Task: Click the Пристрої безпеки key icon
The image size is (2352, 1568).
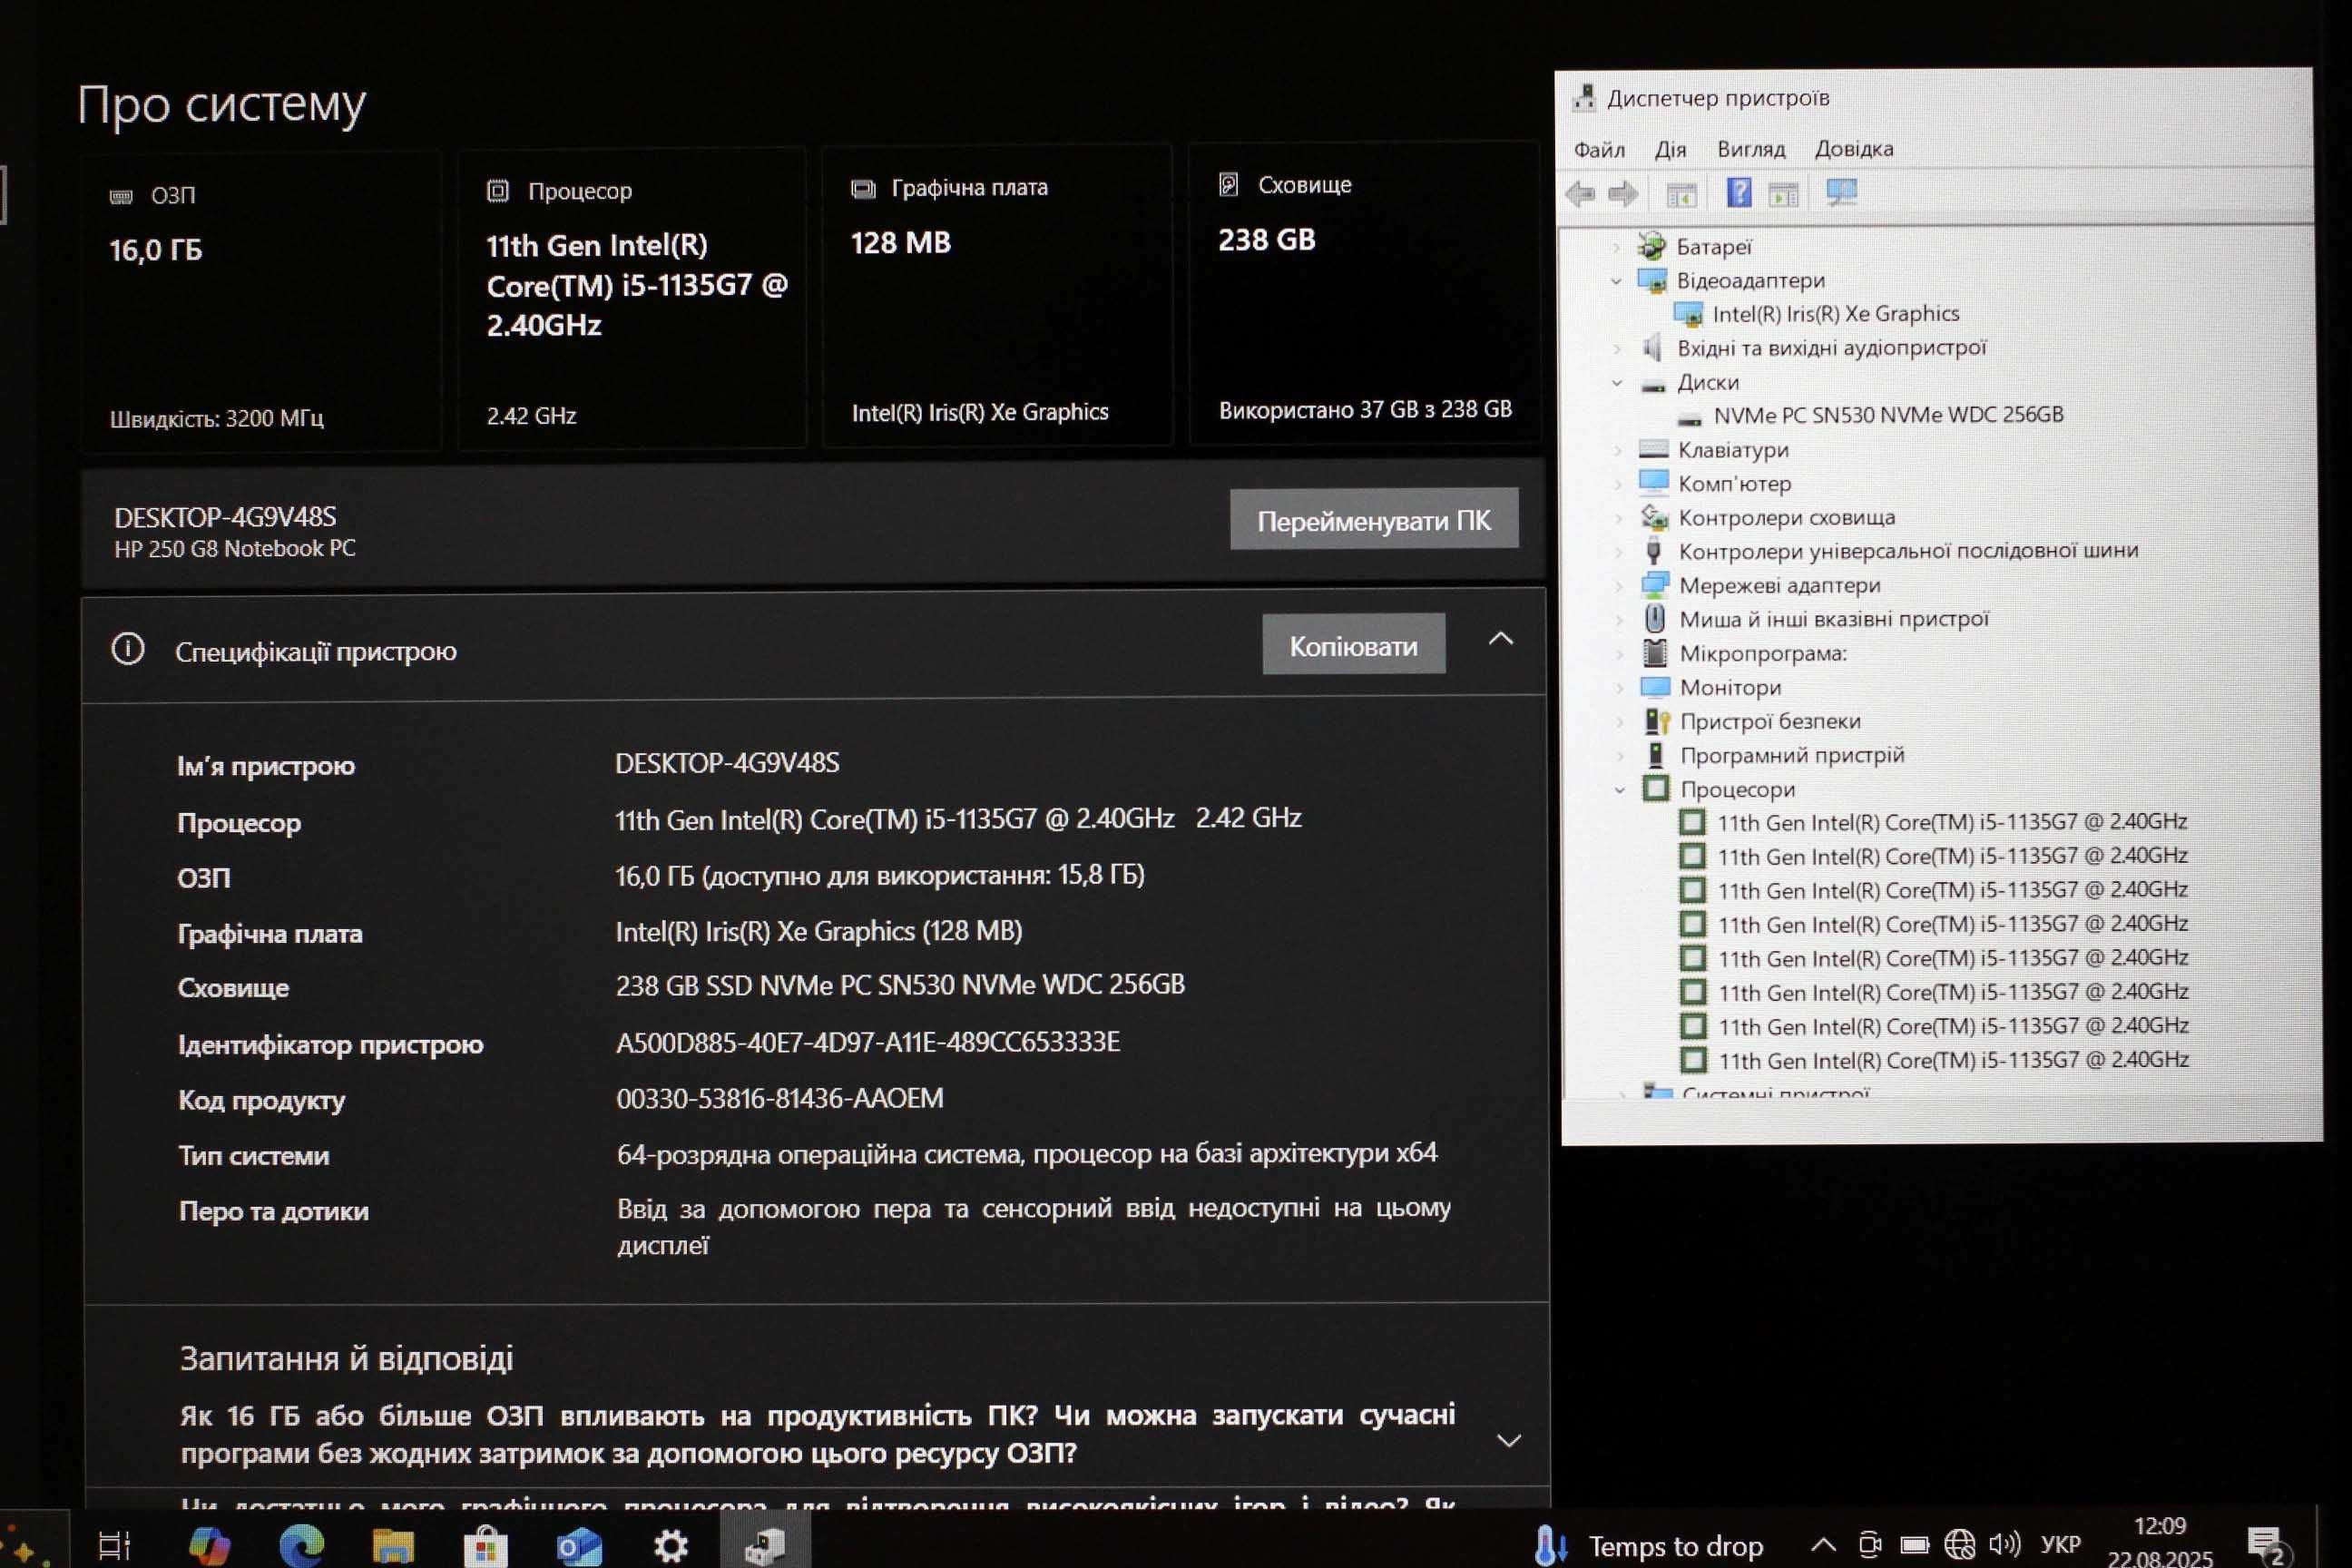Action: coord(1657,721)
